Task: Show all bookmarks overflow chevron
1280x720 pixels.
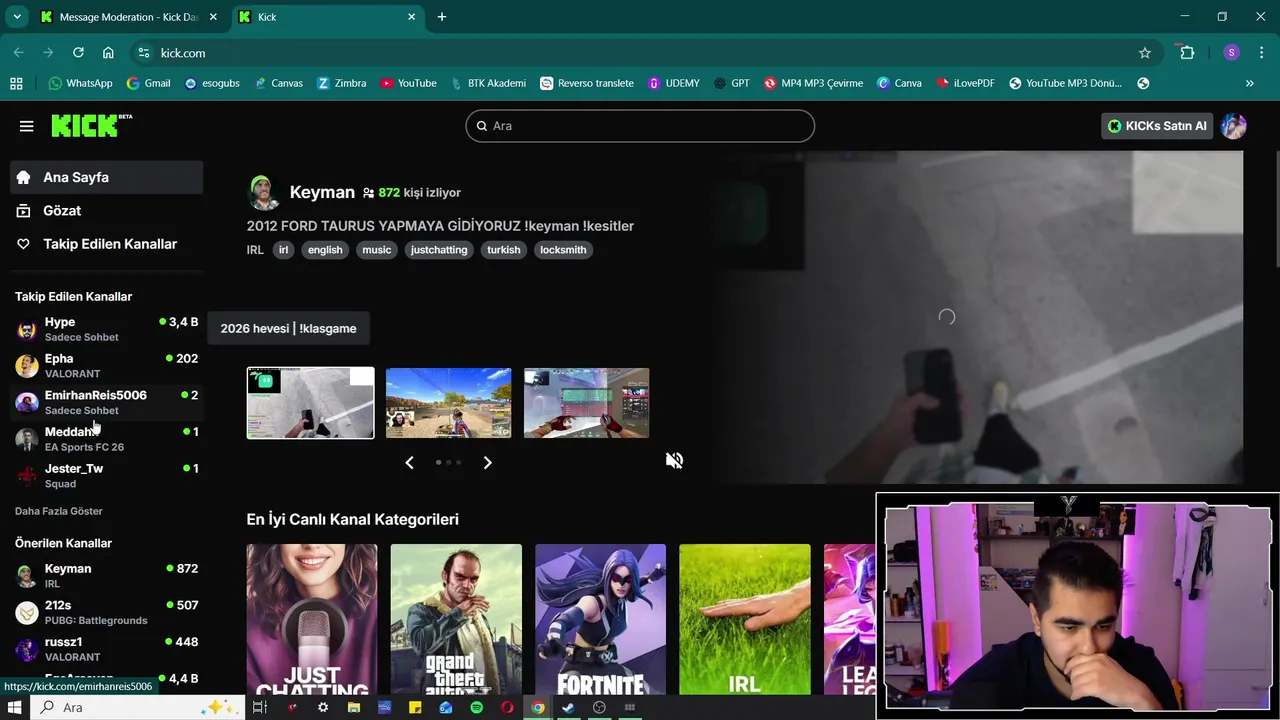Action: pos(1249,83)
